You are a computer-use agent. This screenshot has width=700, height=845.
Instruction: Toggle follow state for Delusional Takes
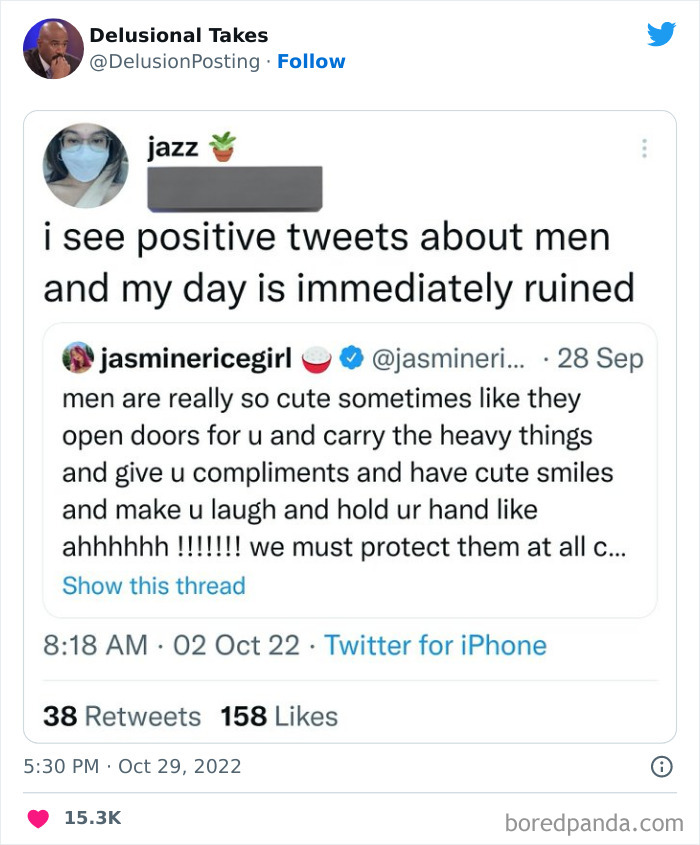[x=313, y=61]
